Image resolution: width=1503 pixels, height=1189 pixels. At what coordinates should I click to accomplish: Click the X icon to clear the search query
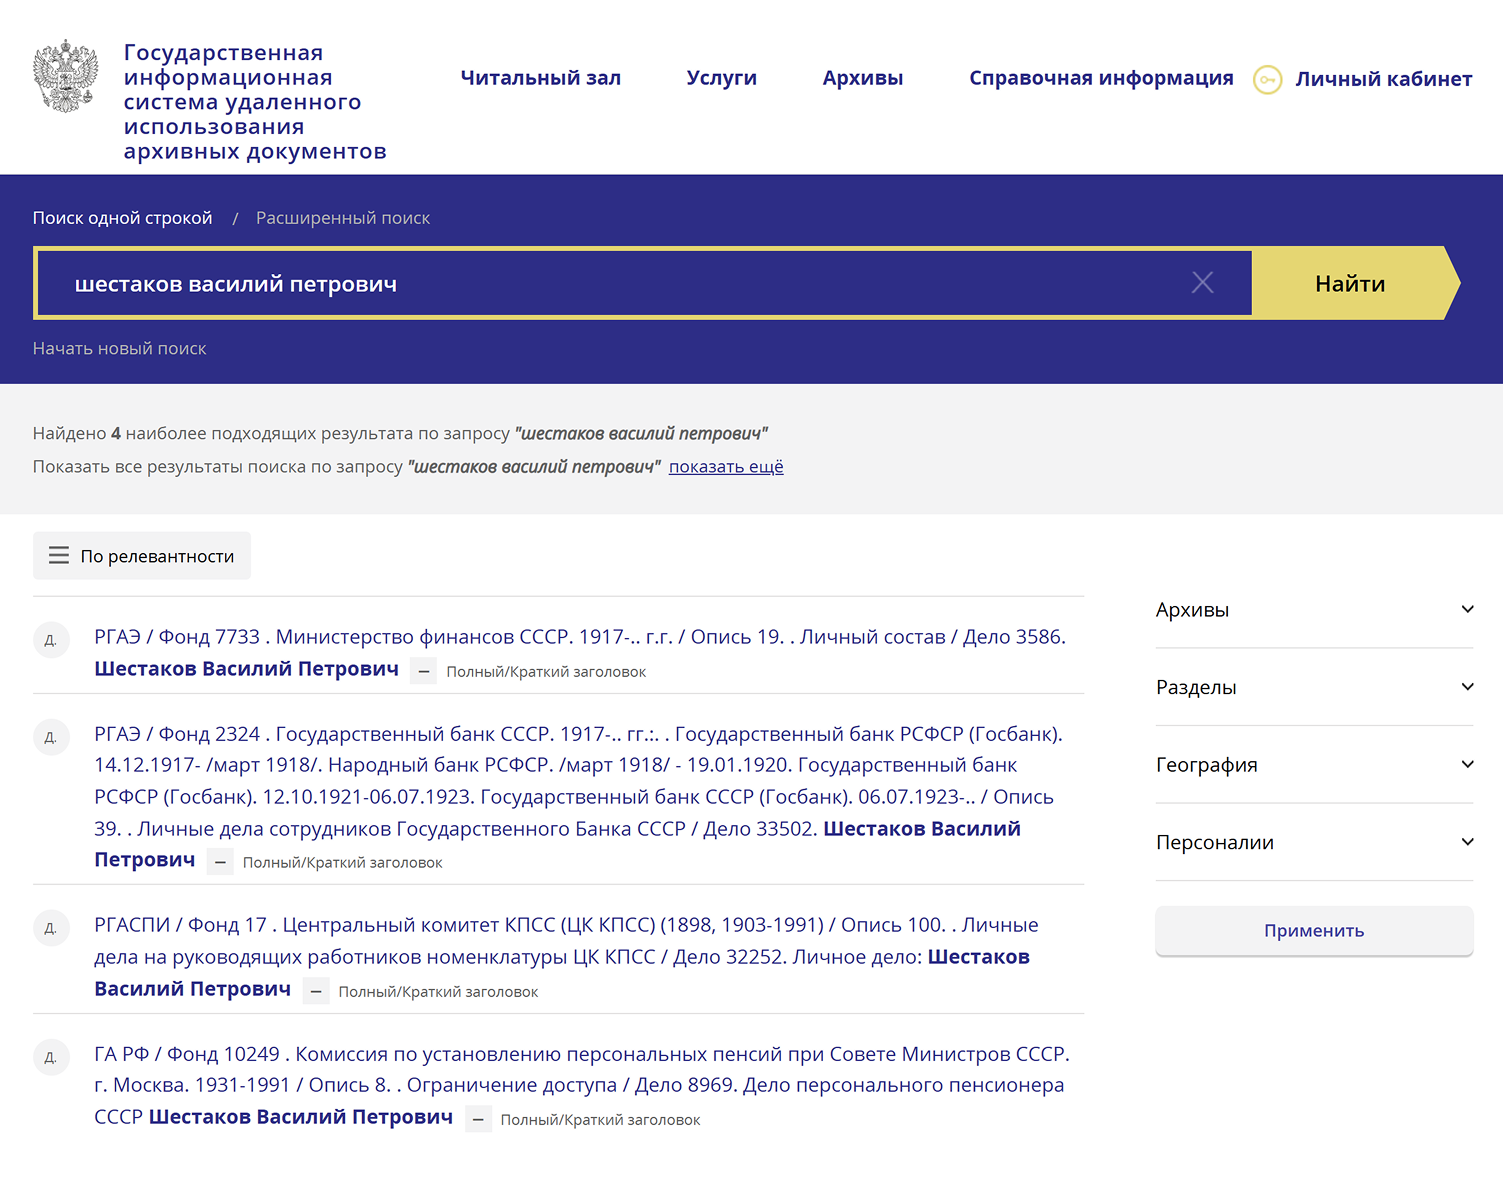pos(1202,283)
